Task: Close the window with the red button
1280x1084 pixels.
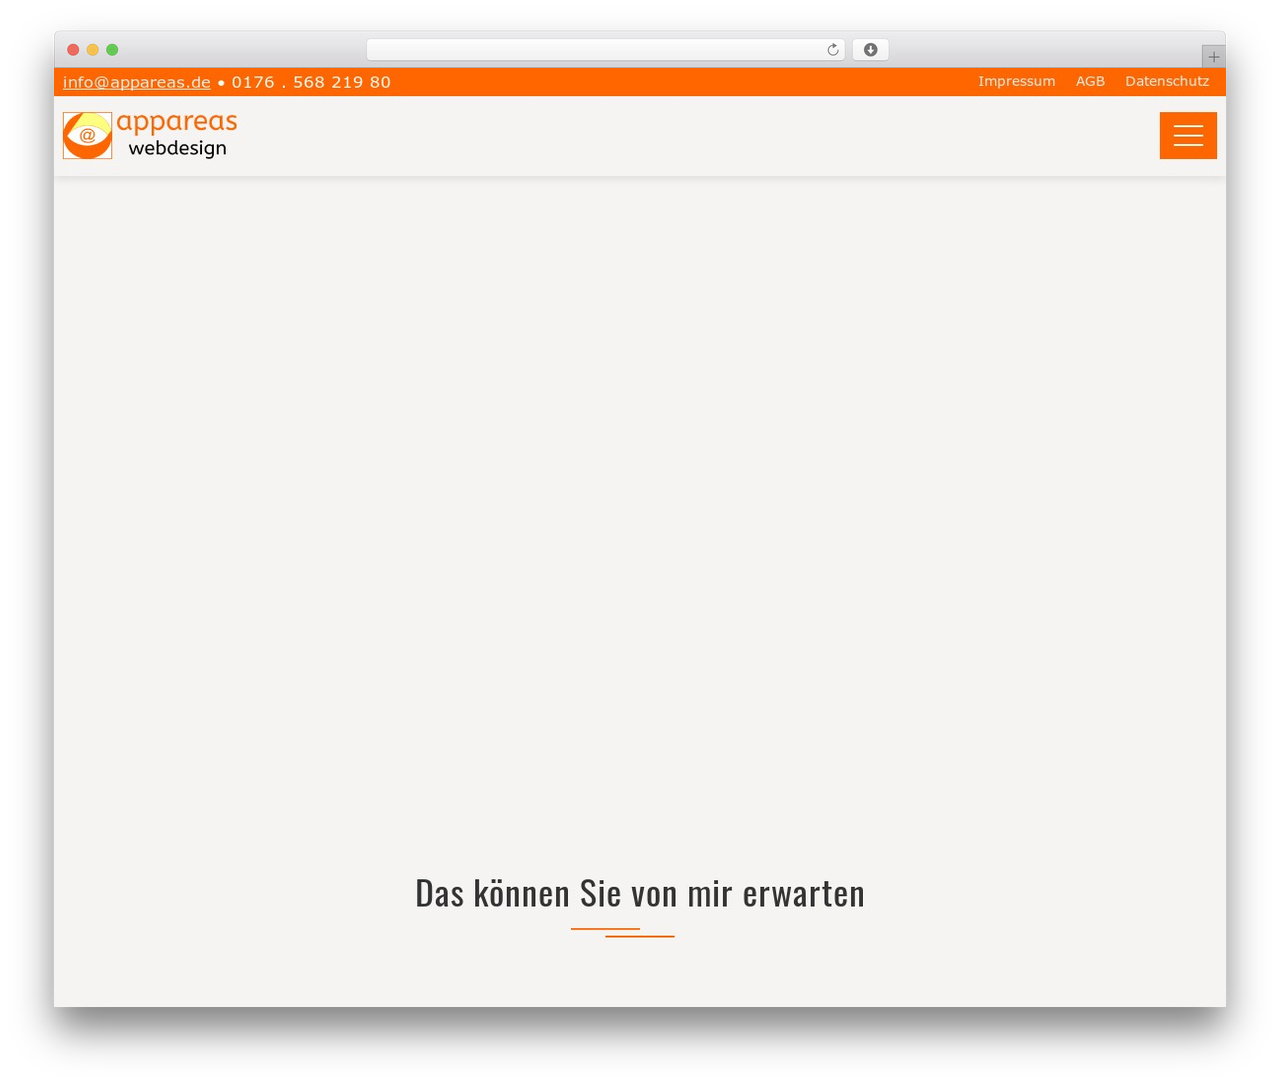Action: (x=73, y=50)
